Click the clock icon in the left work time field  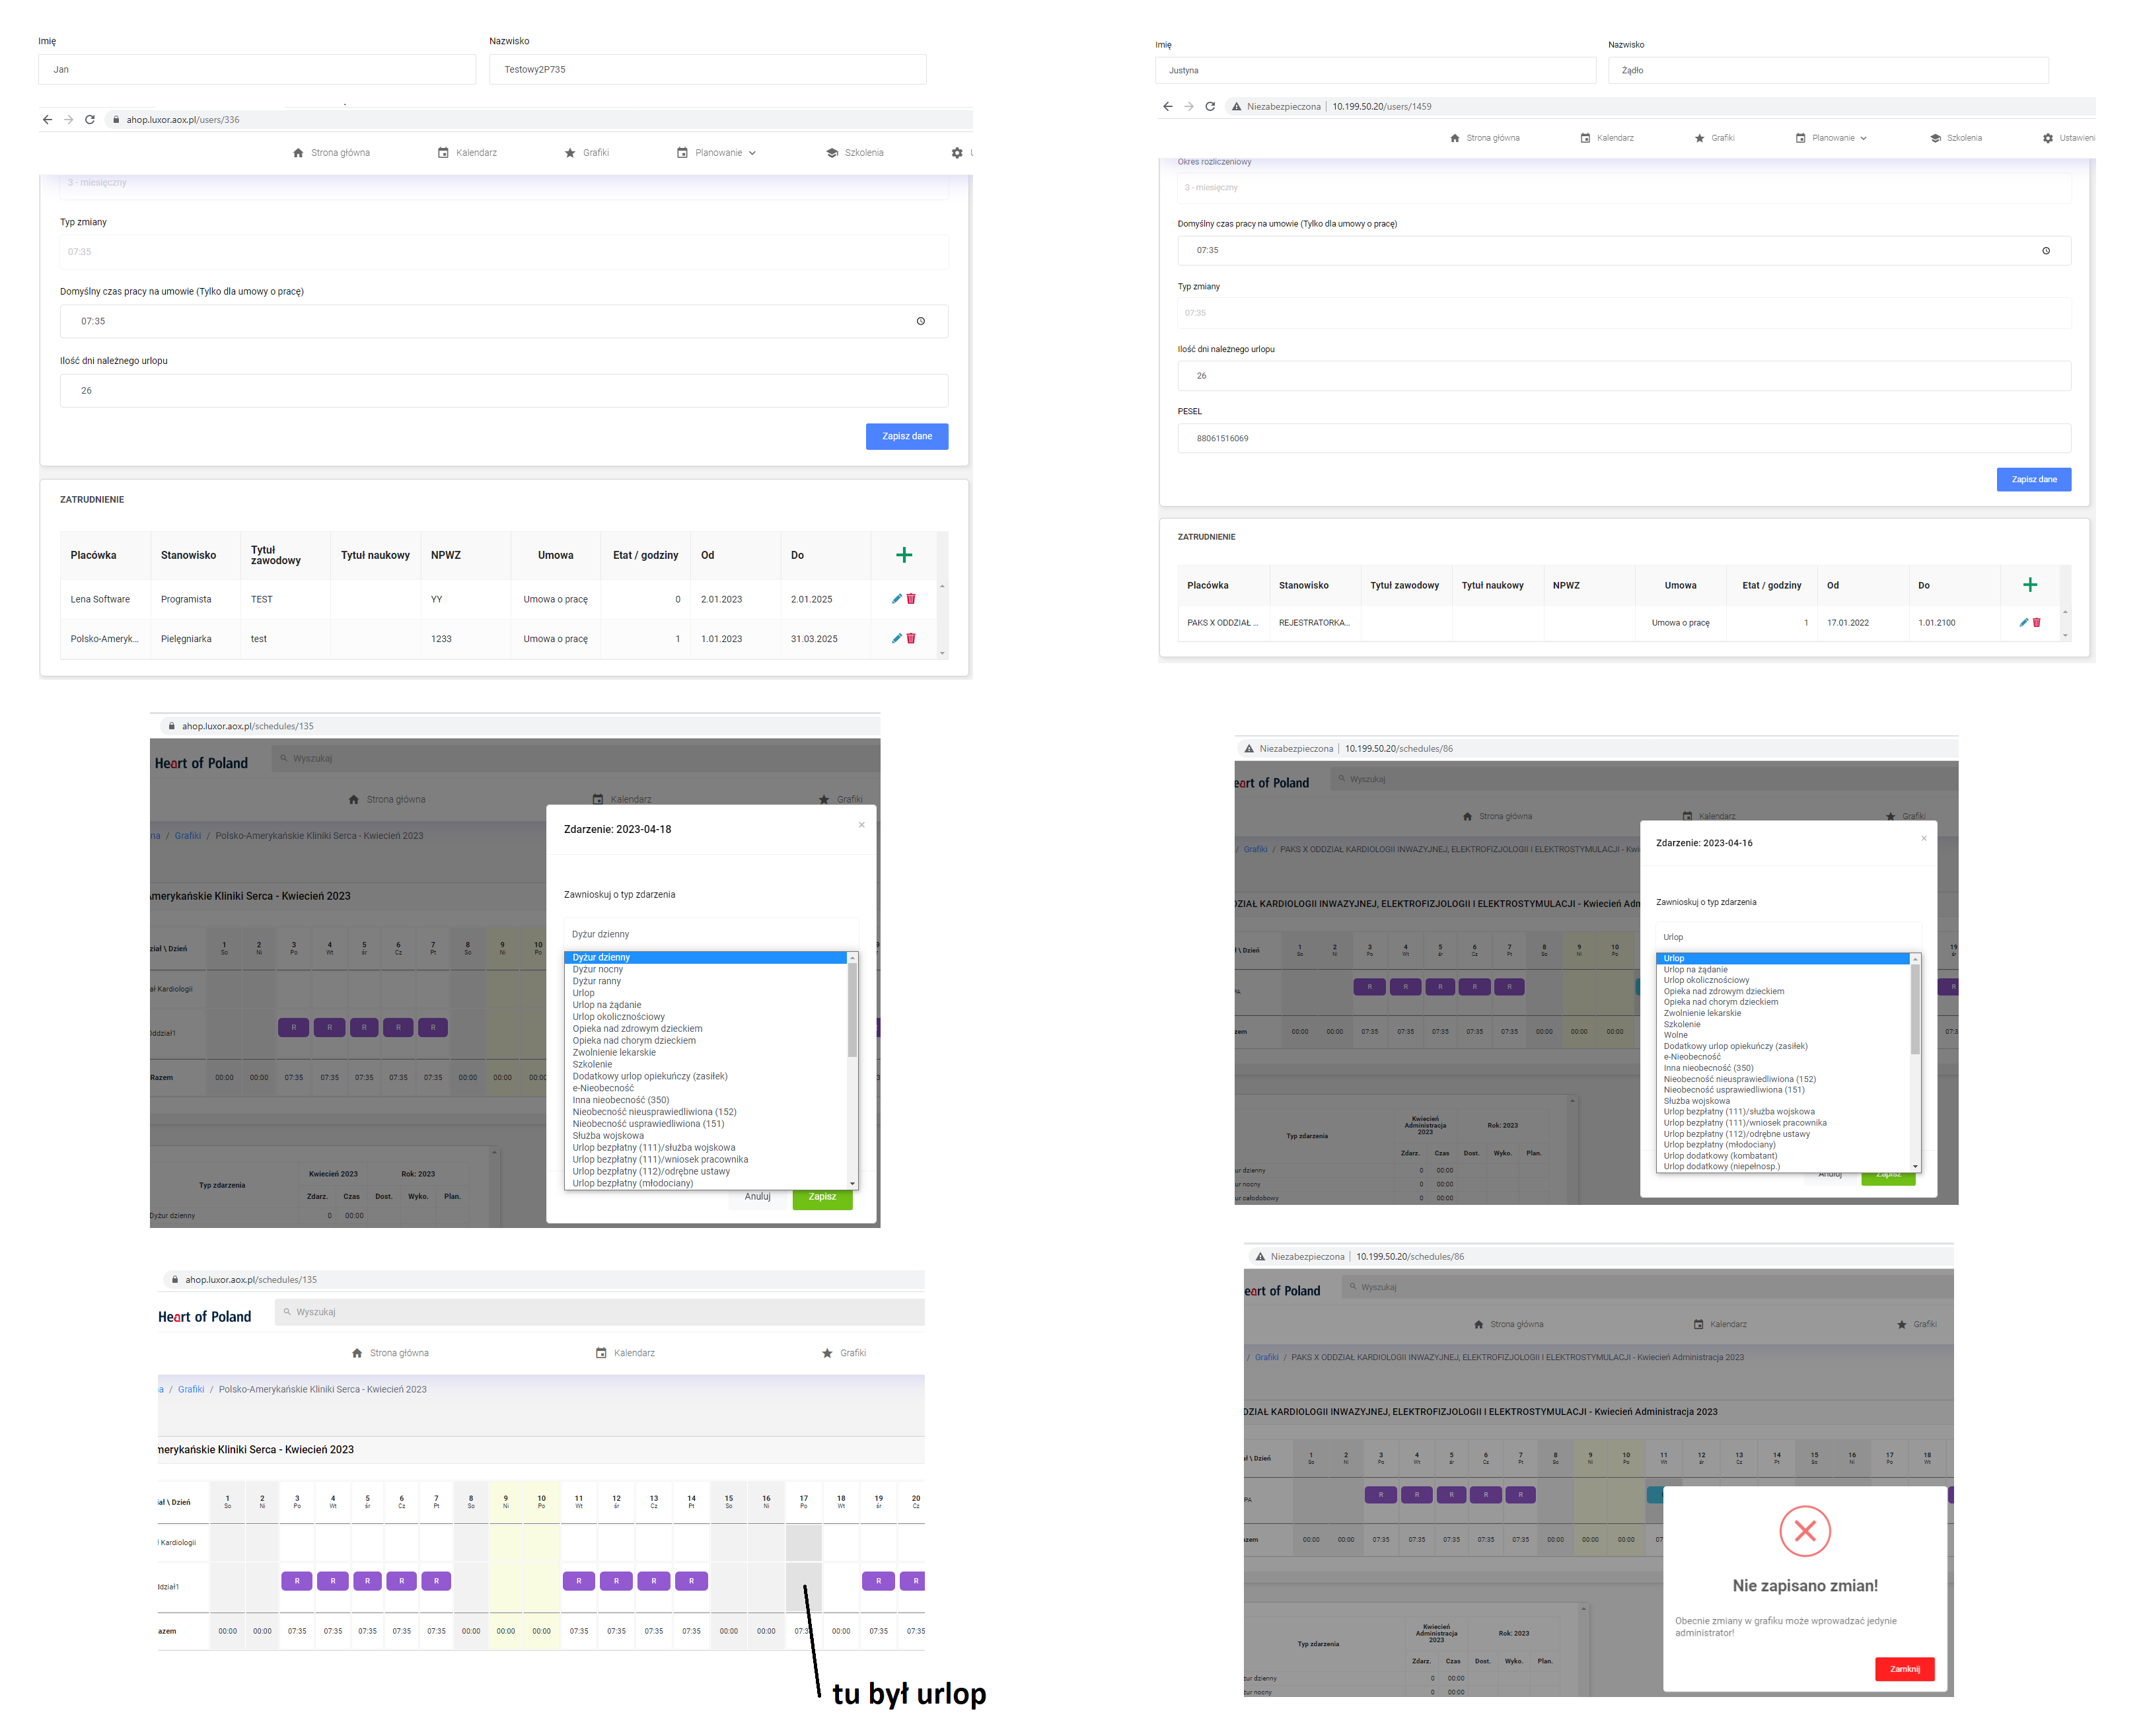[x=920, y=321]
